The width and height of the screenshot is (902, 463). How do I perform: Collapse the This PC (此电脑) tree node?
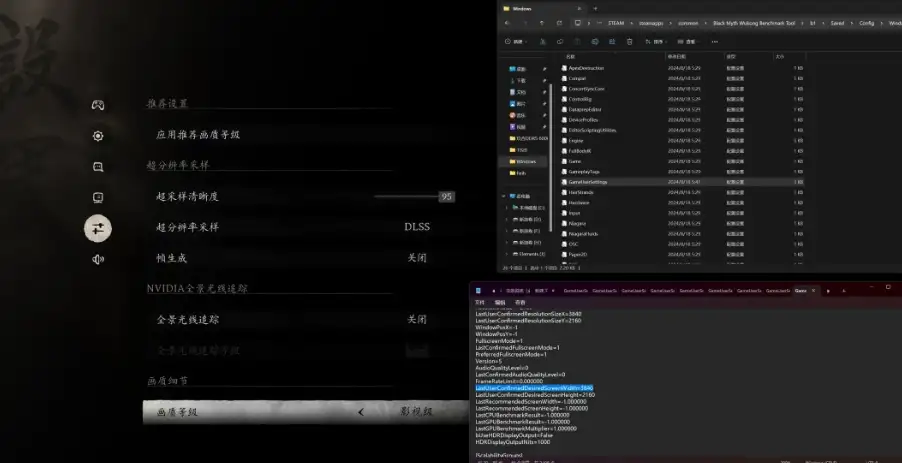coord(504,196)
